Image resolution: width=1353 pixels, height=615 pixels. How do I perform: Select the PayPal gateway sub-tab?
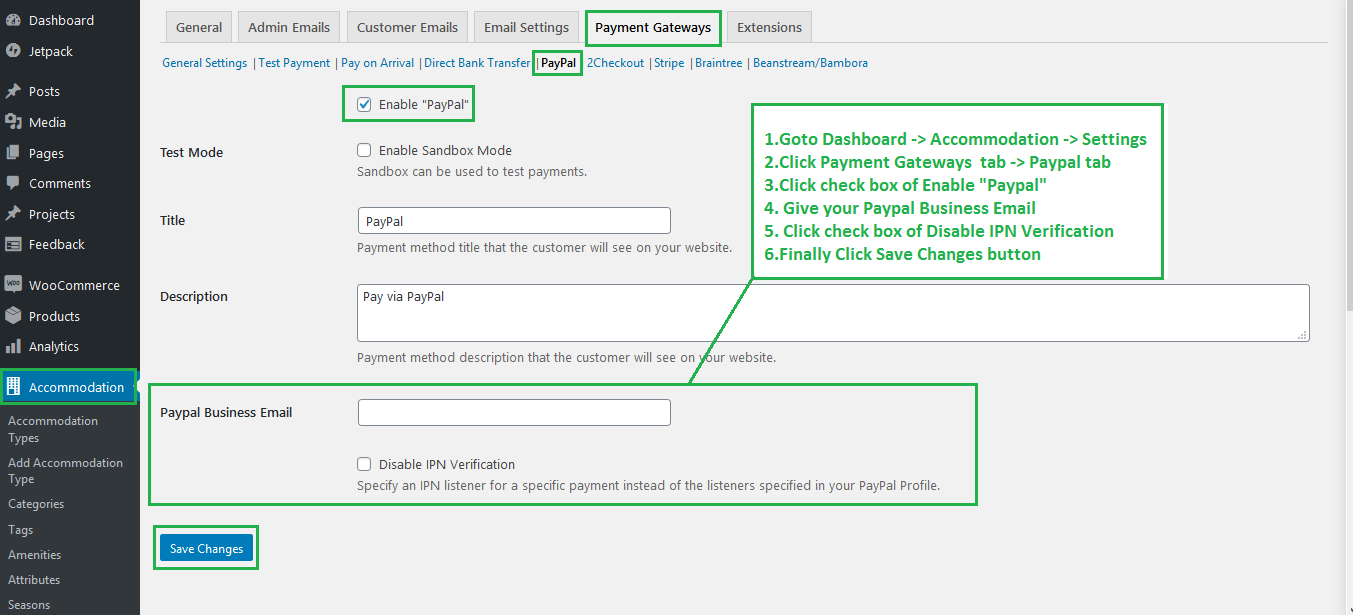coord(558,63)
